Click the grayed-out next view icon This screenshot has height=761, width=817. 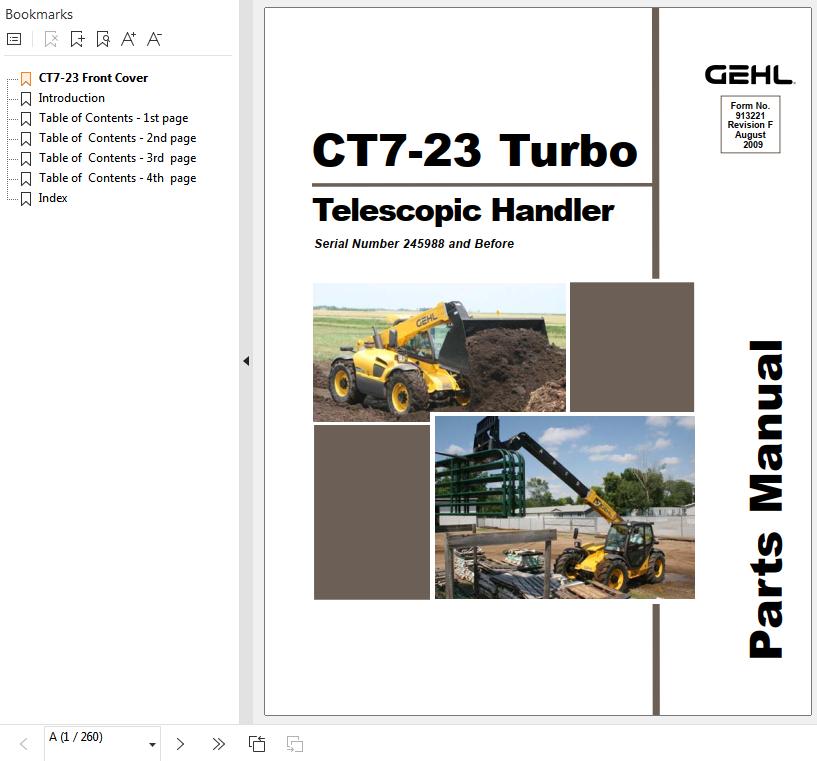295,744
